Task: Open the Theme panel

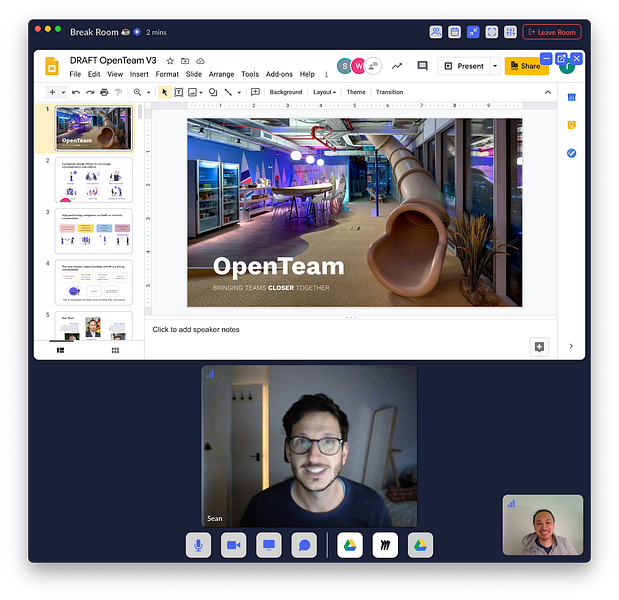Action: click(x=356, y=92)
